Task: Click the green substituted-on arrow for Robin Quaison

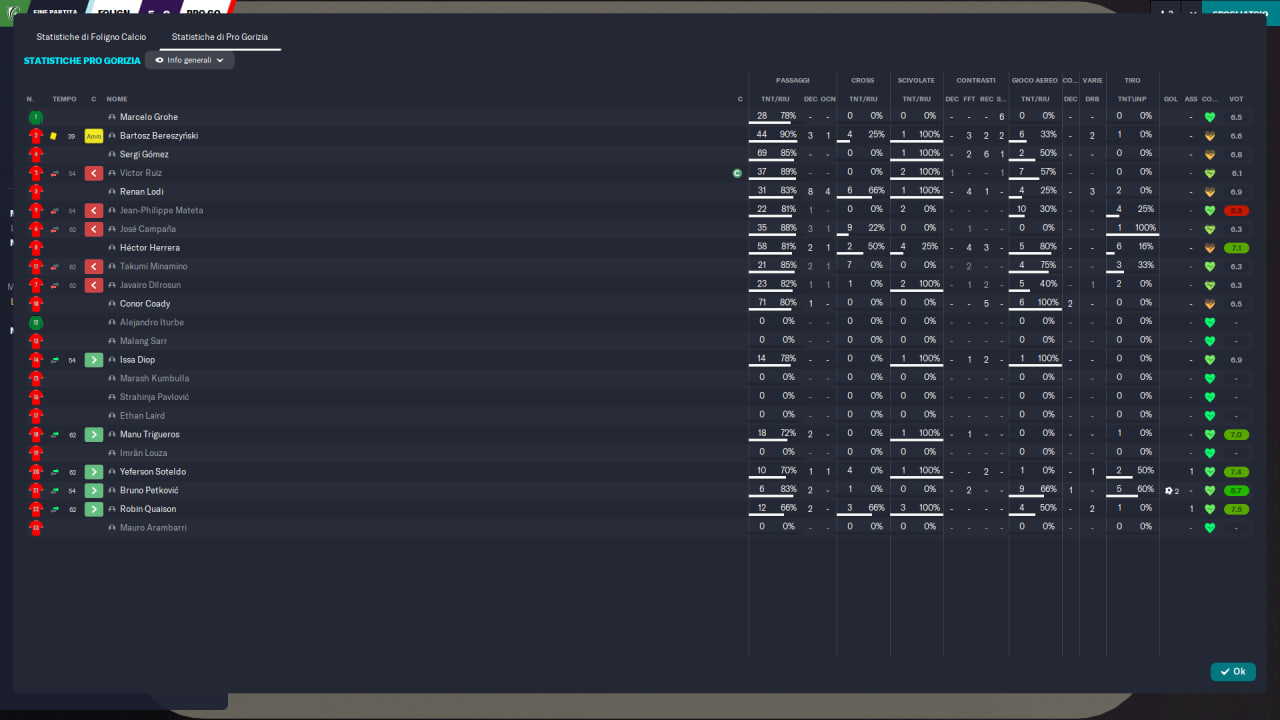Action: pyautogui.click(x=94, y=509)
